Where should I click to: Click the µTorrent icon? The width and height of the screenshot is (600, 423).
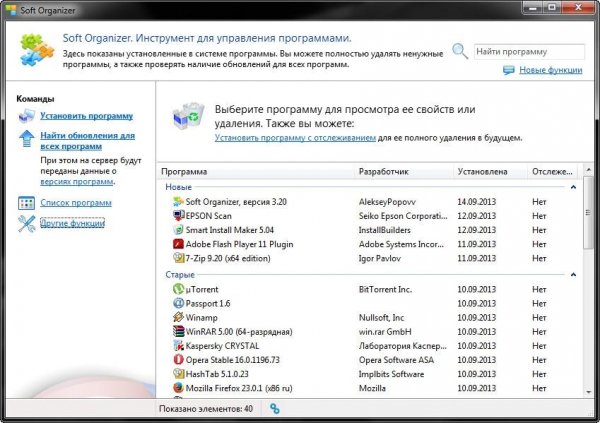click(178, 289)
